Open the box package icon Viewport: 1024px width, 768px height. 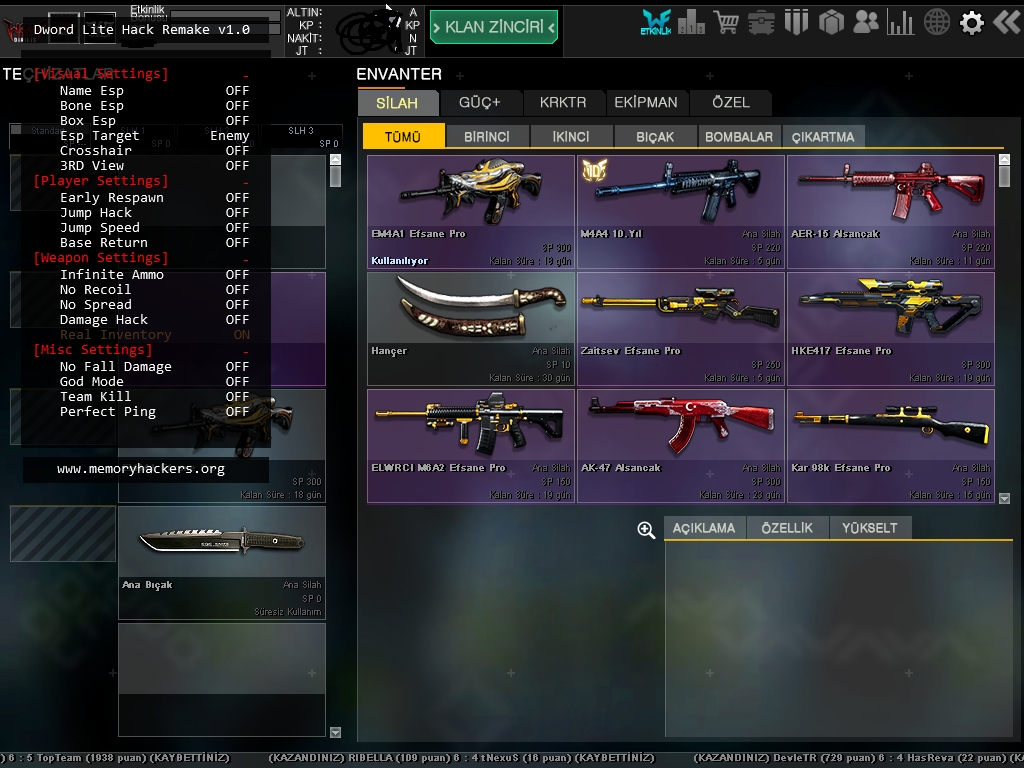click(831, 23)
